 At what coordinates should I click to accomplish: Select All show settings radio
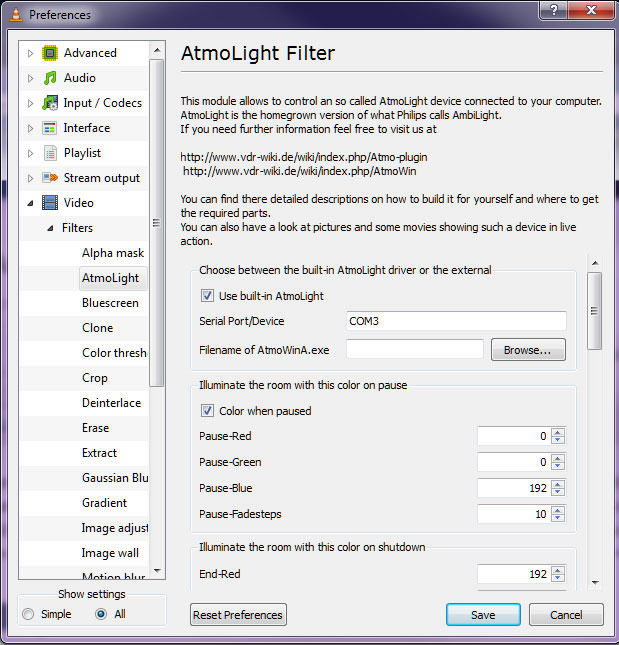[101, 614]
